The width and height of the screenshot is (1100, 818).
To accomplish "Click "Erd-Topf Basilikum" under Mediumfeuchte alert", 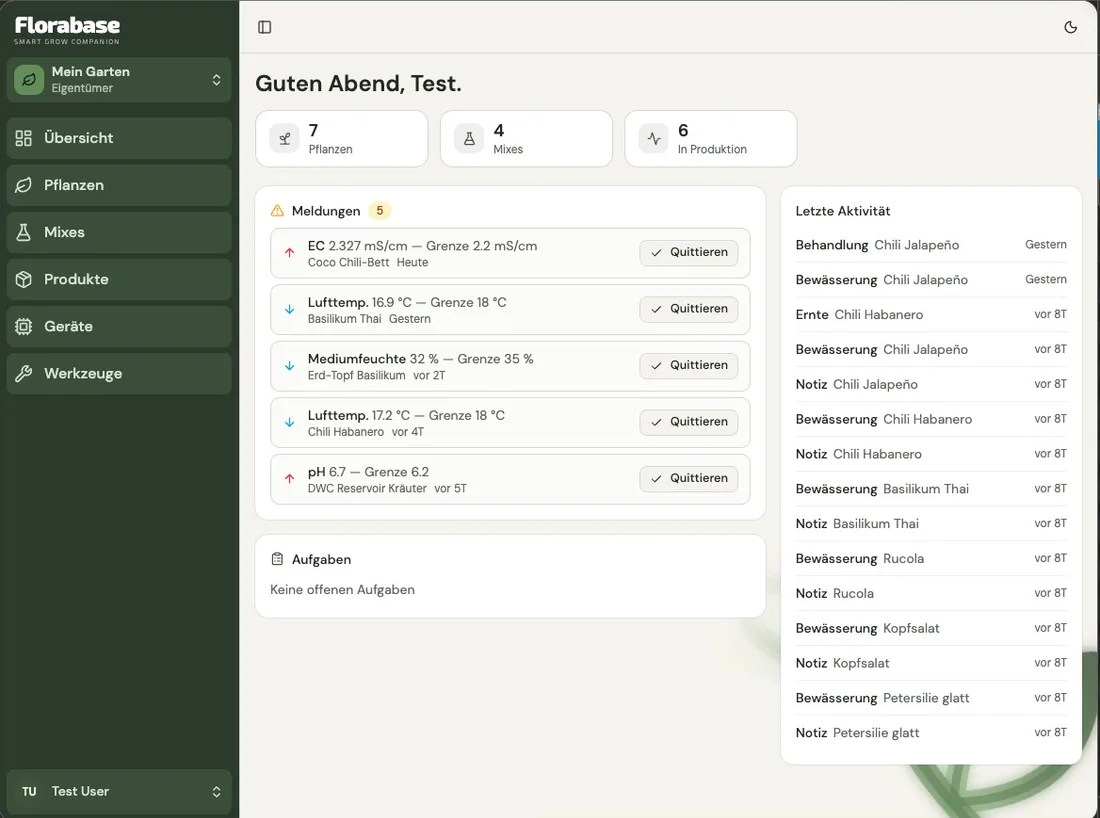I will (356, 375).
